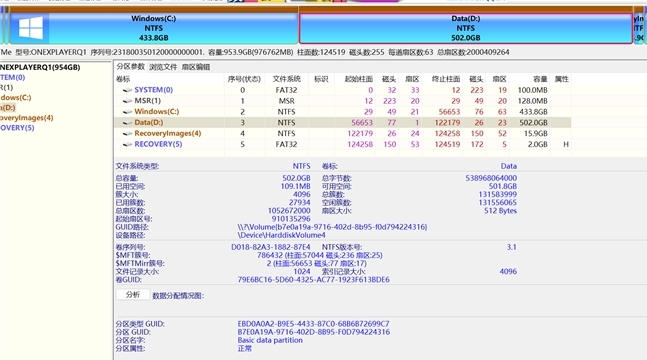Click the 分析 button

coord(133,294)
